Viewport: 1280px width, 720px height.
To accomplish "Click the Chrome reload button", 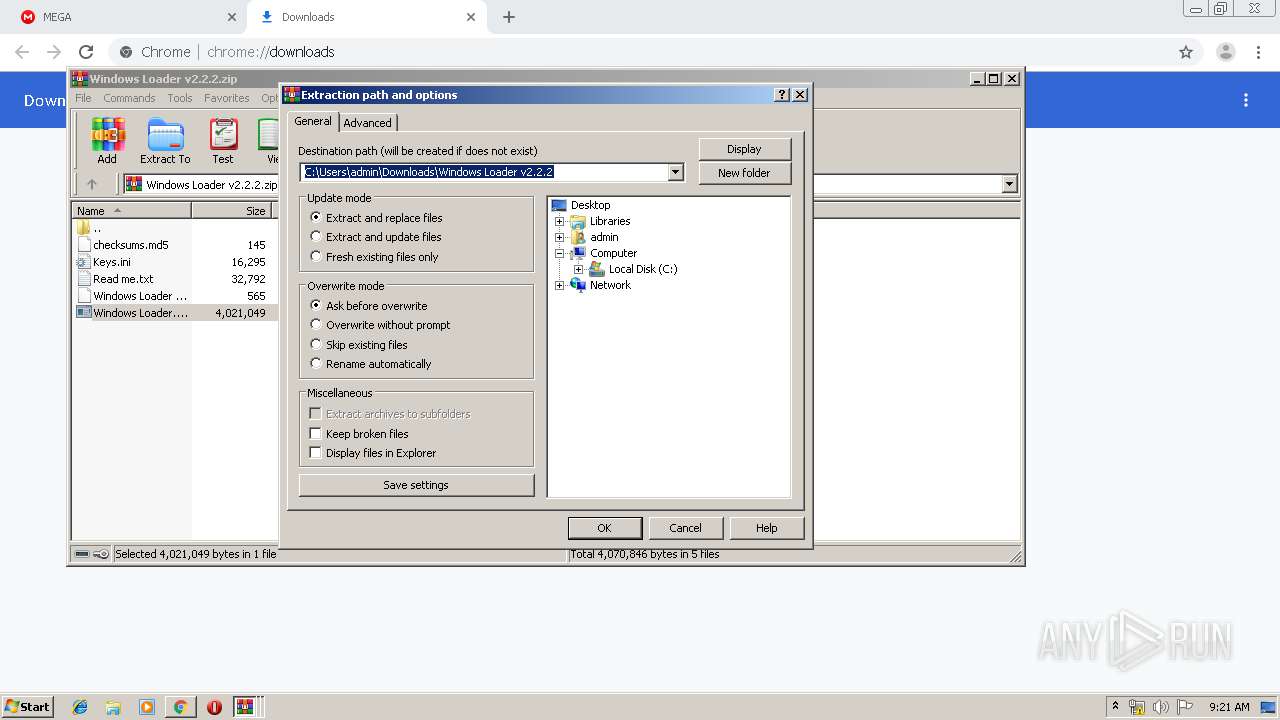I will 86,52.
